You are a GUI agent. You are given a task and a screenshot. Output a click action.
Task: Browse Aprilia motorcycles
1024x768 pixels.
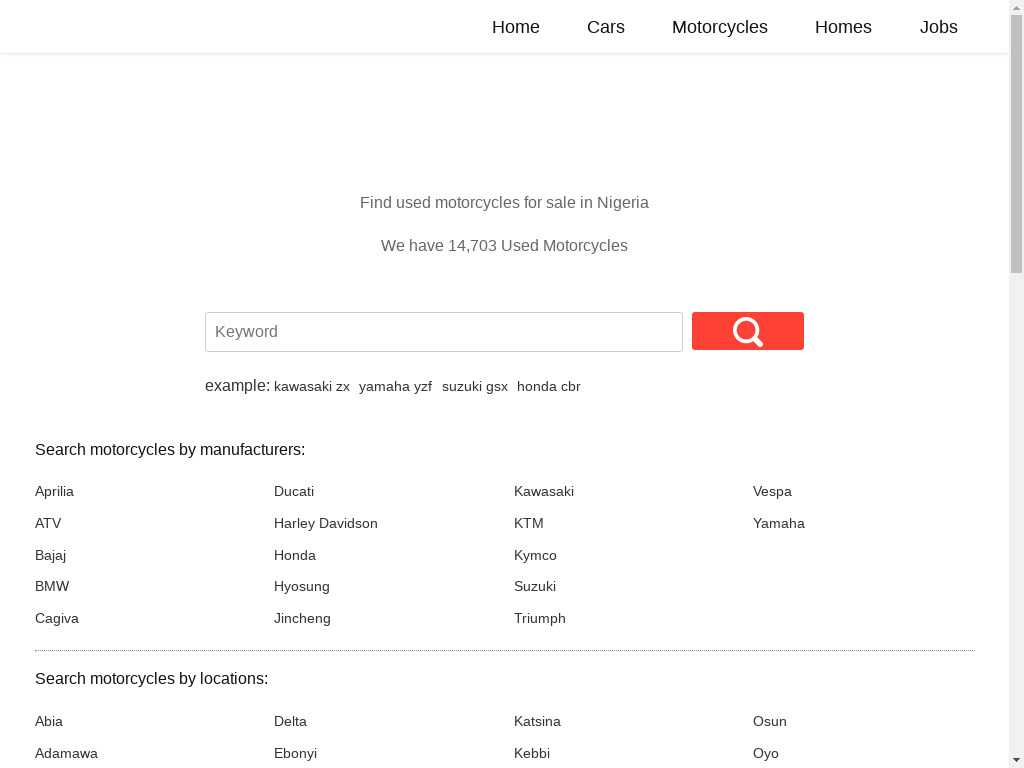coord(54,491)
